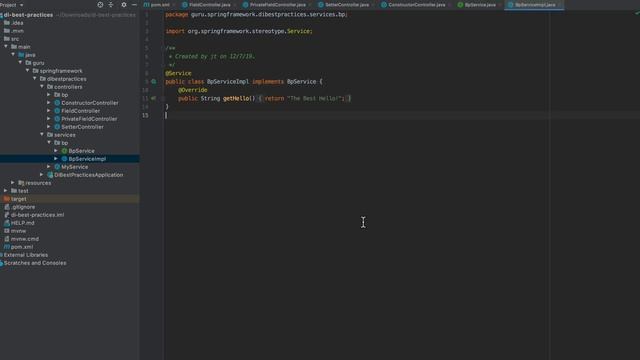
Task: Switch to the pom.xml editor tab
Action: coord(157,5)
